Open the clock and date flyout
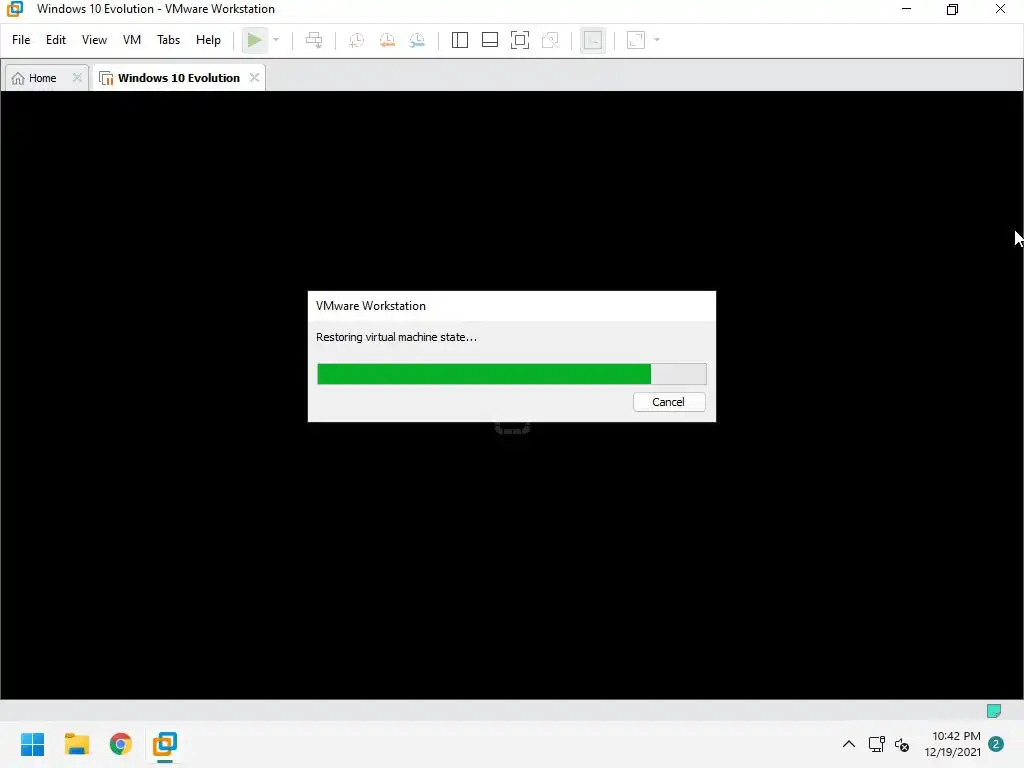 pos(952,744)
